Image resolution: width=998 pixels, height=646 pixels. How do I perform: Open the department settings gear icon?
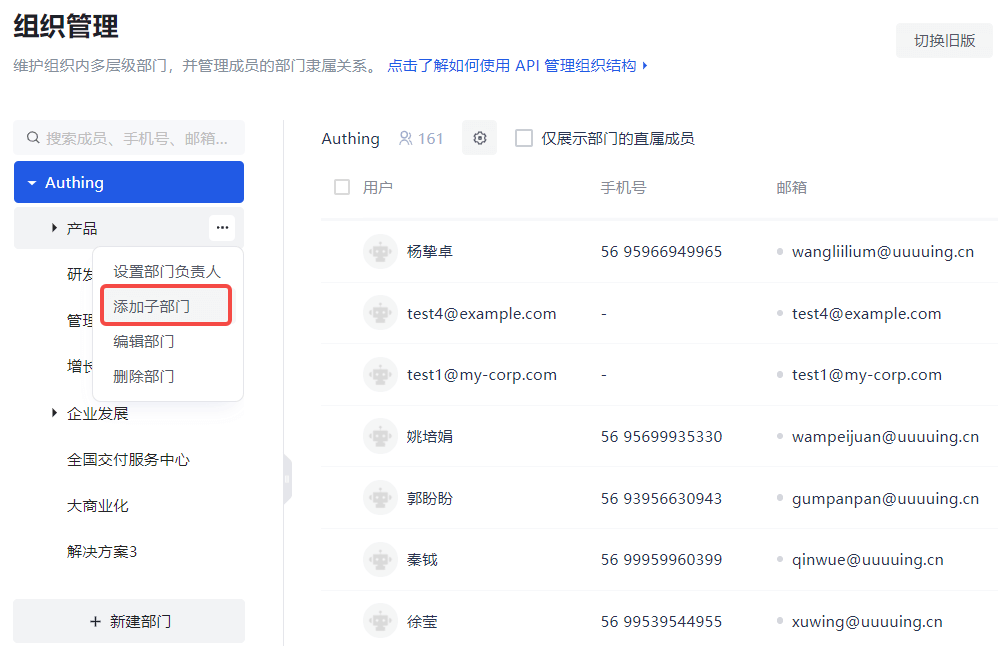[479, 138]
